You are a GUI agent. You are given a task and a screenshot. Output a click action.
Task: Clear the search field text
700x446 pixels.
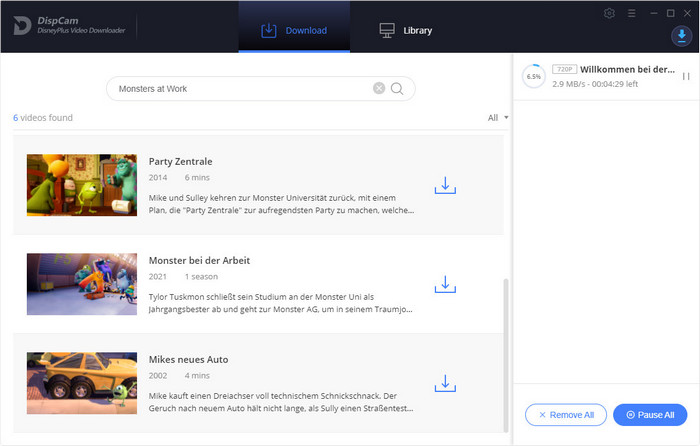[x=379, y=88]
